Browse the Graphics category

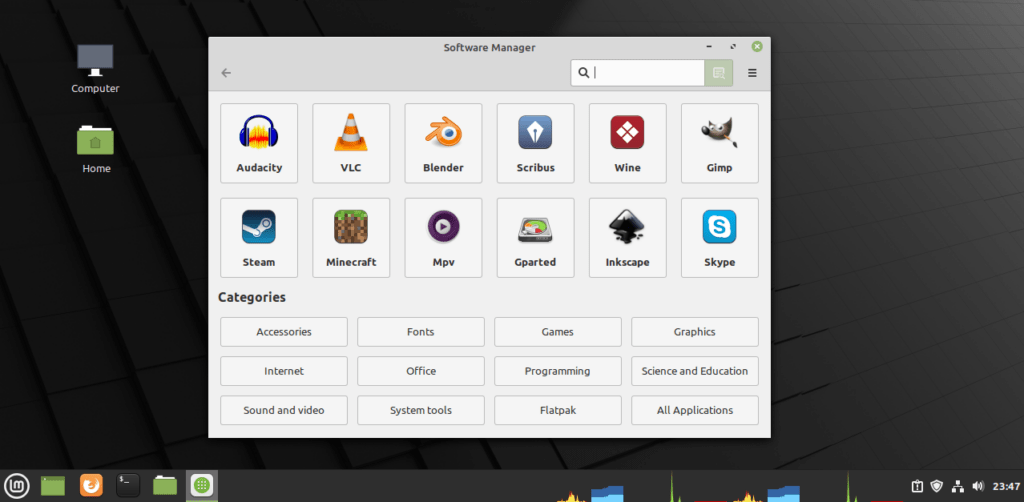(x=695, y=332)
